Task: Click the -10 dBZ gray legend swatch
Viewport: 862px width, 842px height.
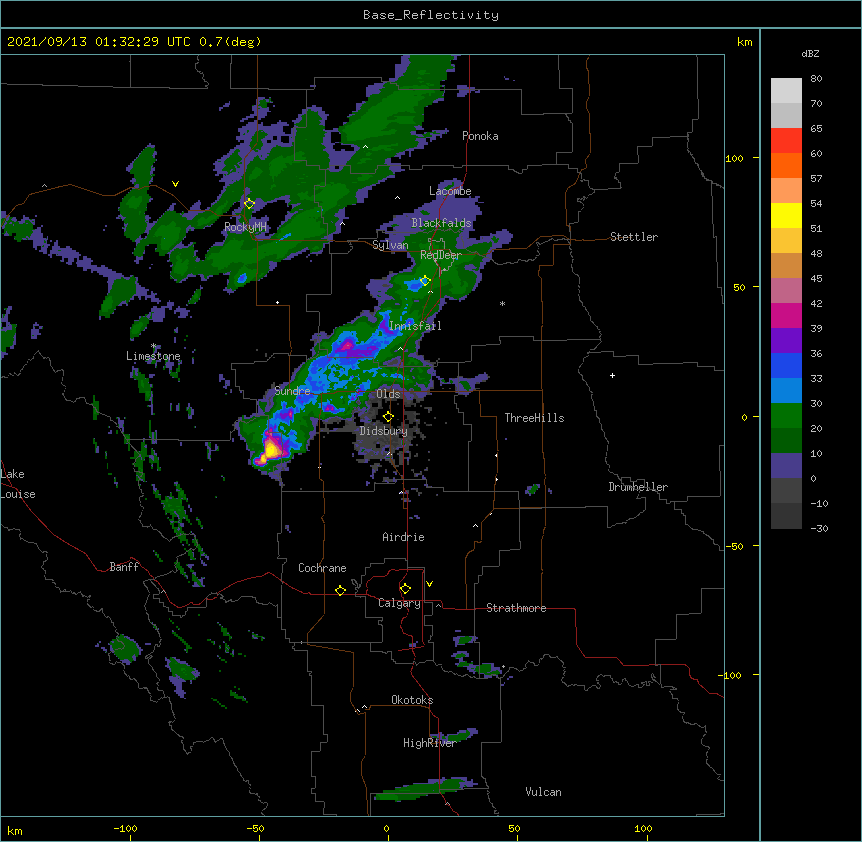Action: 786,516
